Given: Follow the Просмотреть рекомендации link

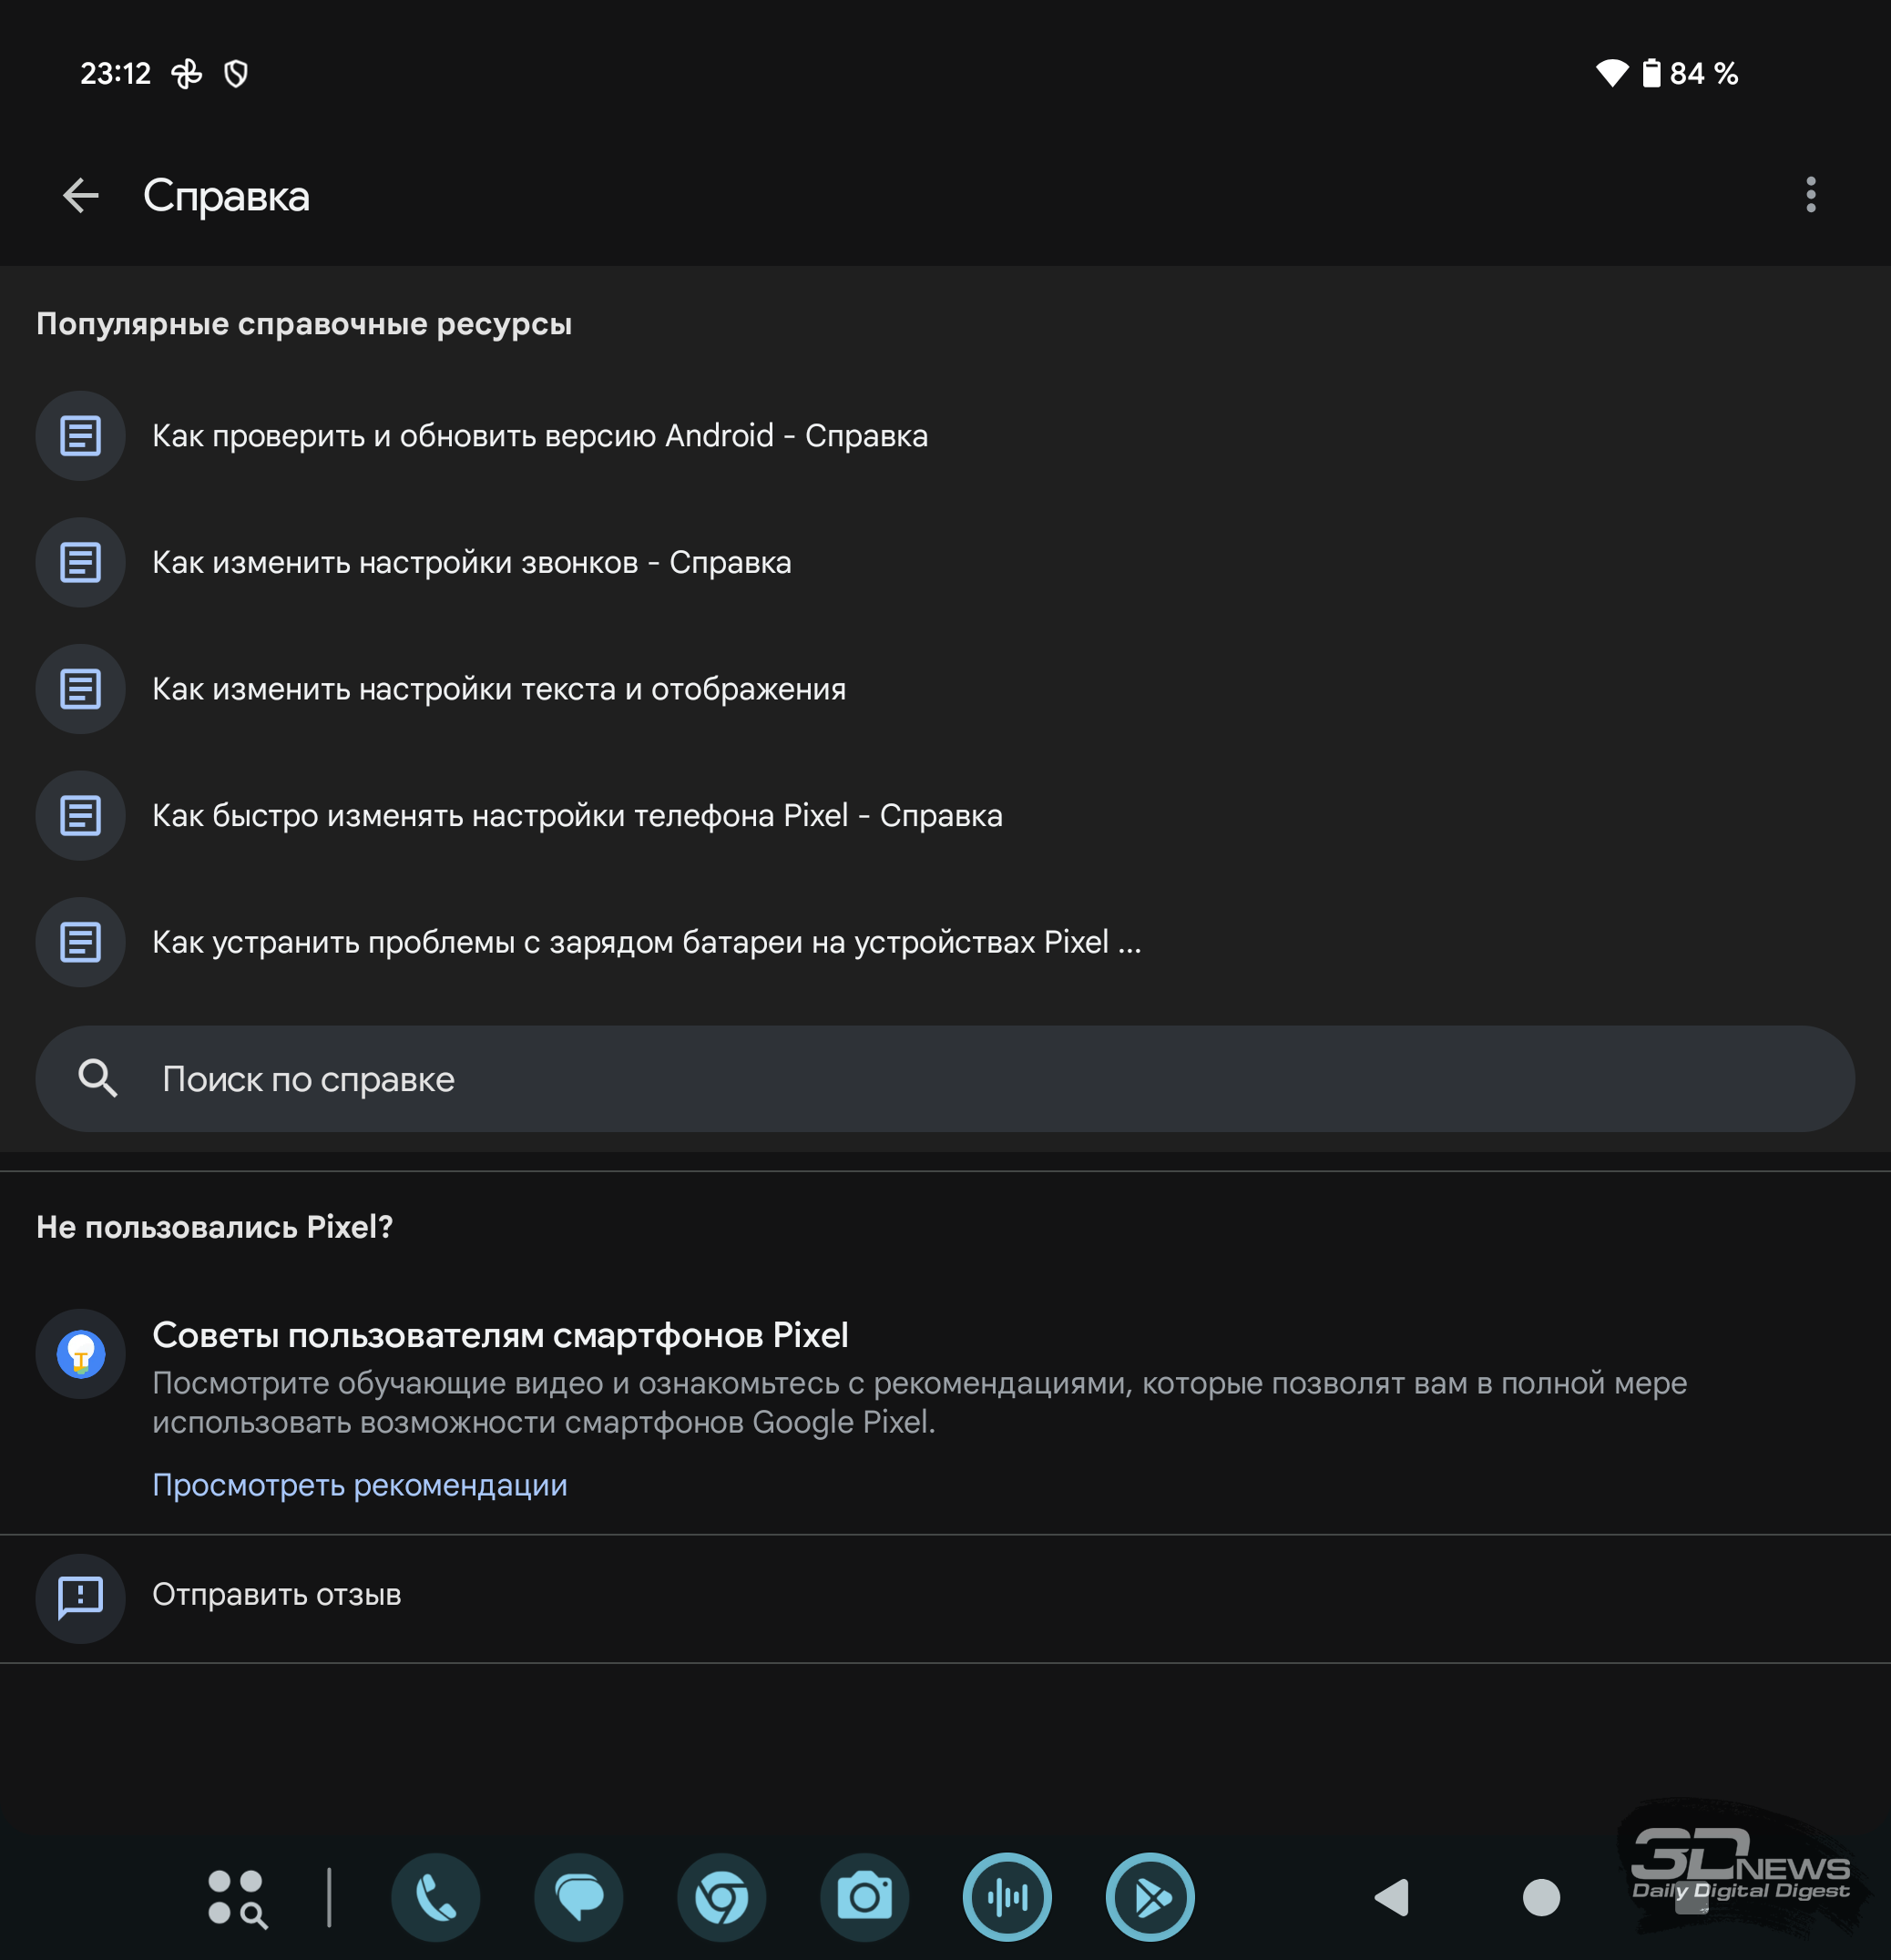Looking at the screenshot, I should pyautogui.click(x=360, y=1485).
